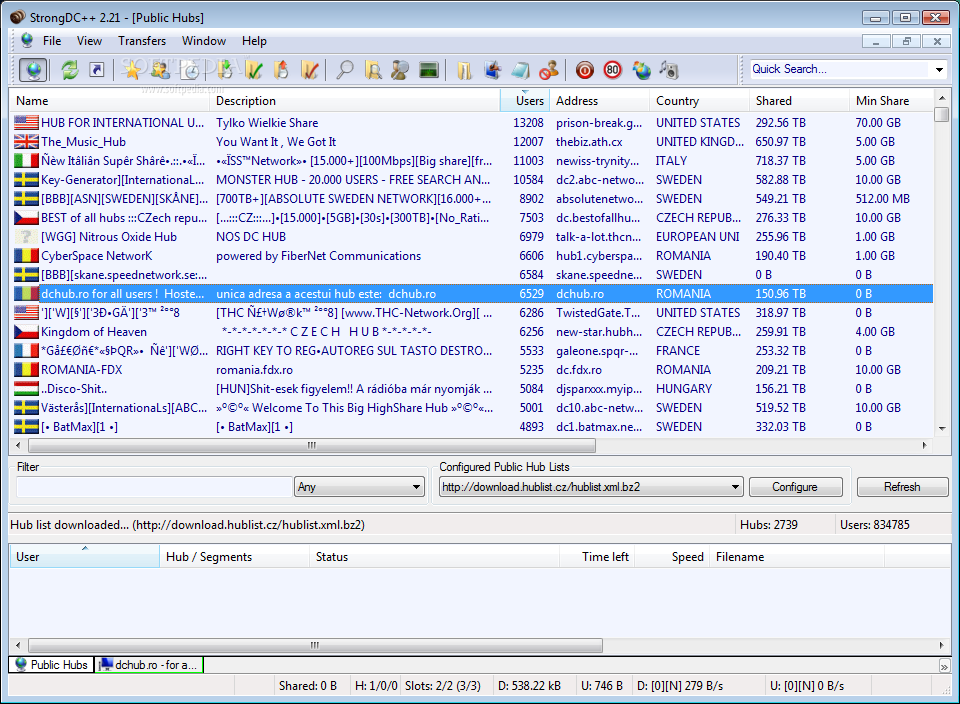Open the View menu
Viewport: 960px width, 704px height.
(89, 40)
